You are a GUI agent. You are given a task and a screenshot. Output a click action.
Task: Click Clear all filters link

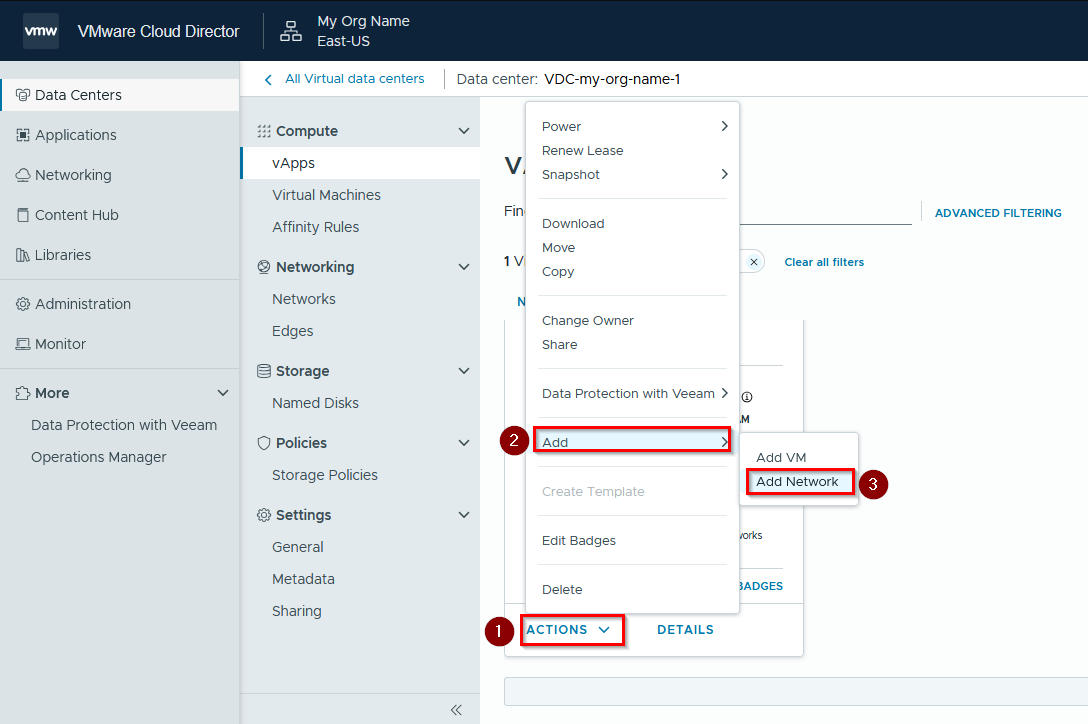tap(824, 262)
